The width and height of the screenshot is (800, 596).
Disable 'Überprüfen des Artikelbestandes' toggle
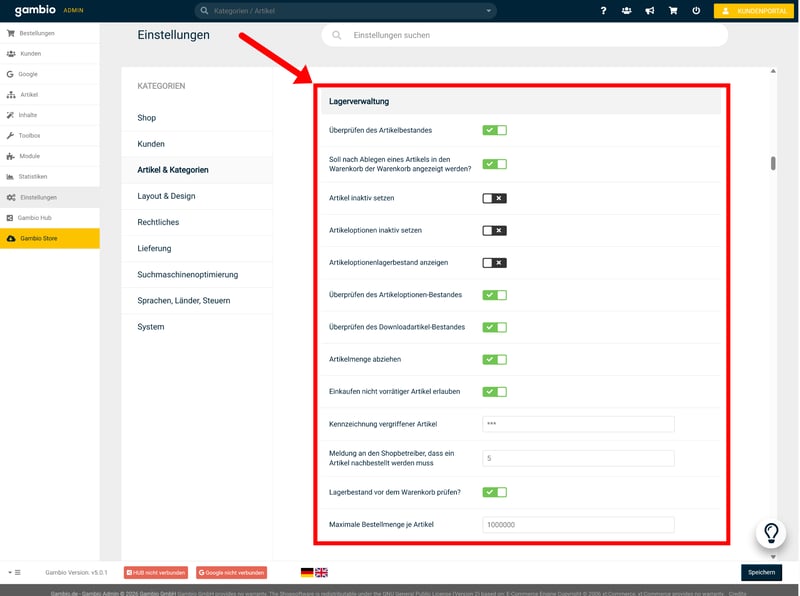494,130
